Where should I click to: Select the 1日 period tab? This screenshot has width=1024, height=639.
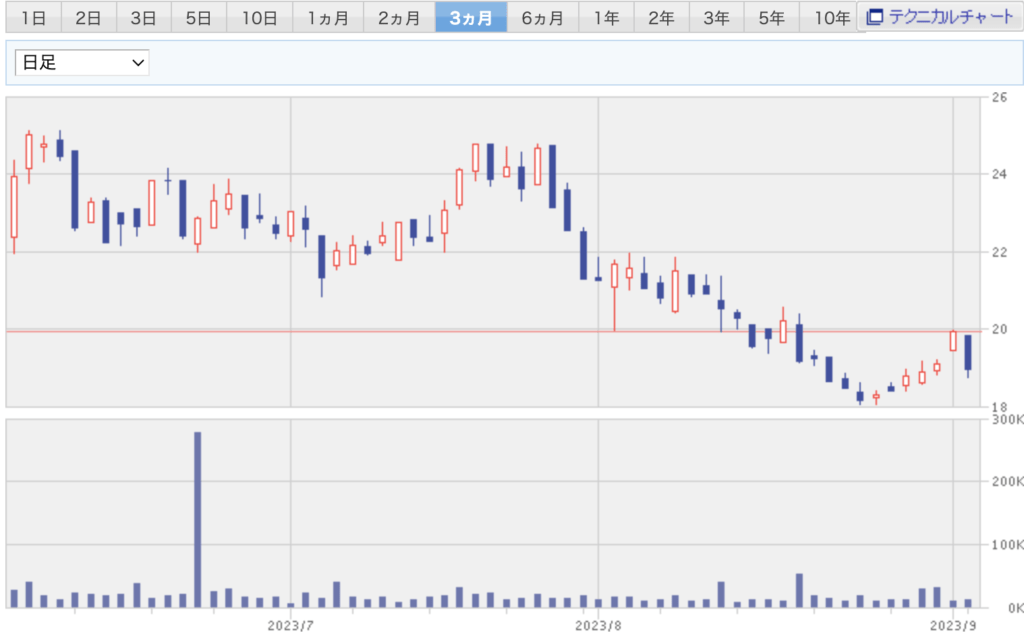coord(33,17)
